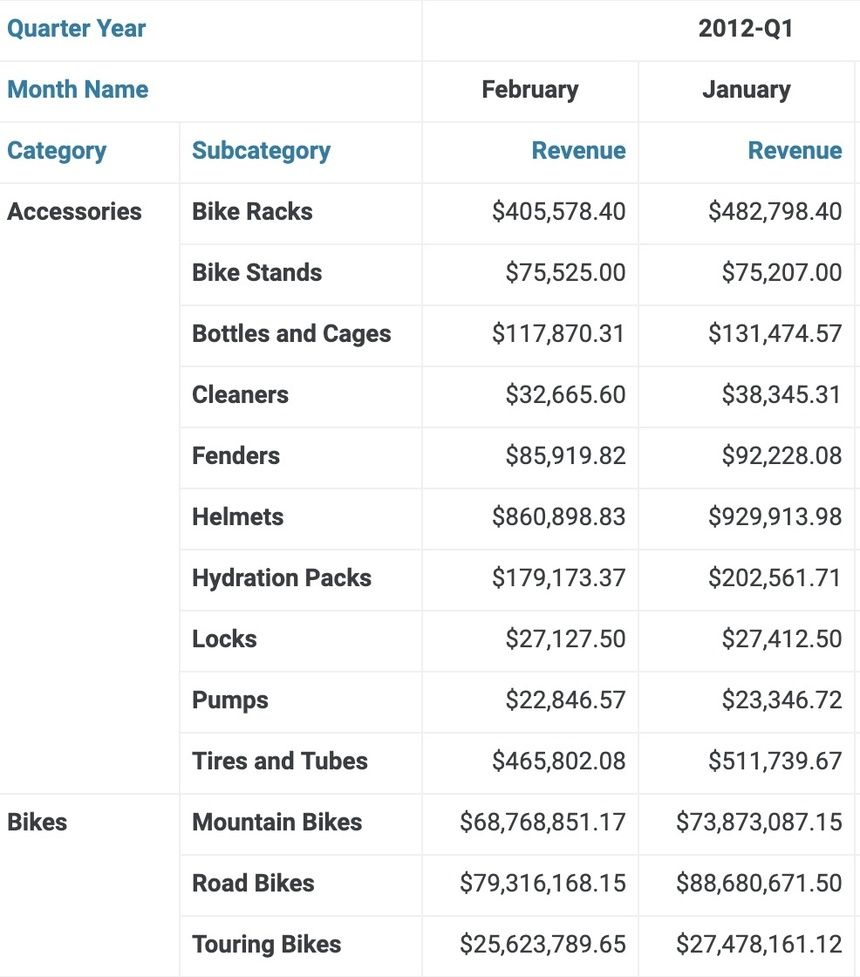Select the 2012-Q1 quarter header

745,29
